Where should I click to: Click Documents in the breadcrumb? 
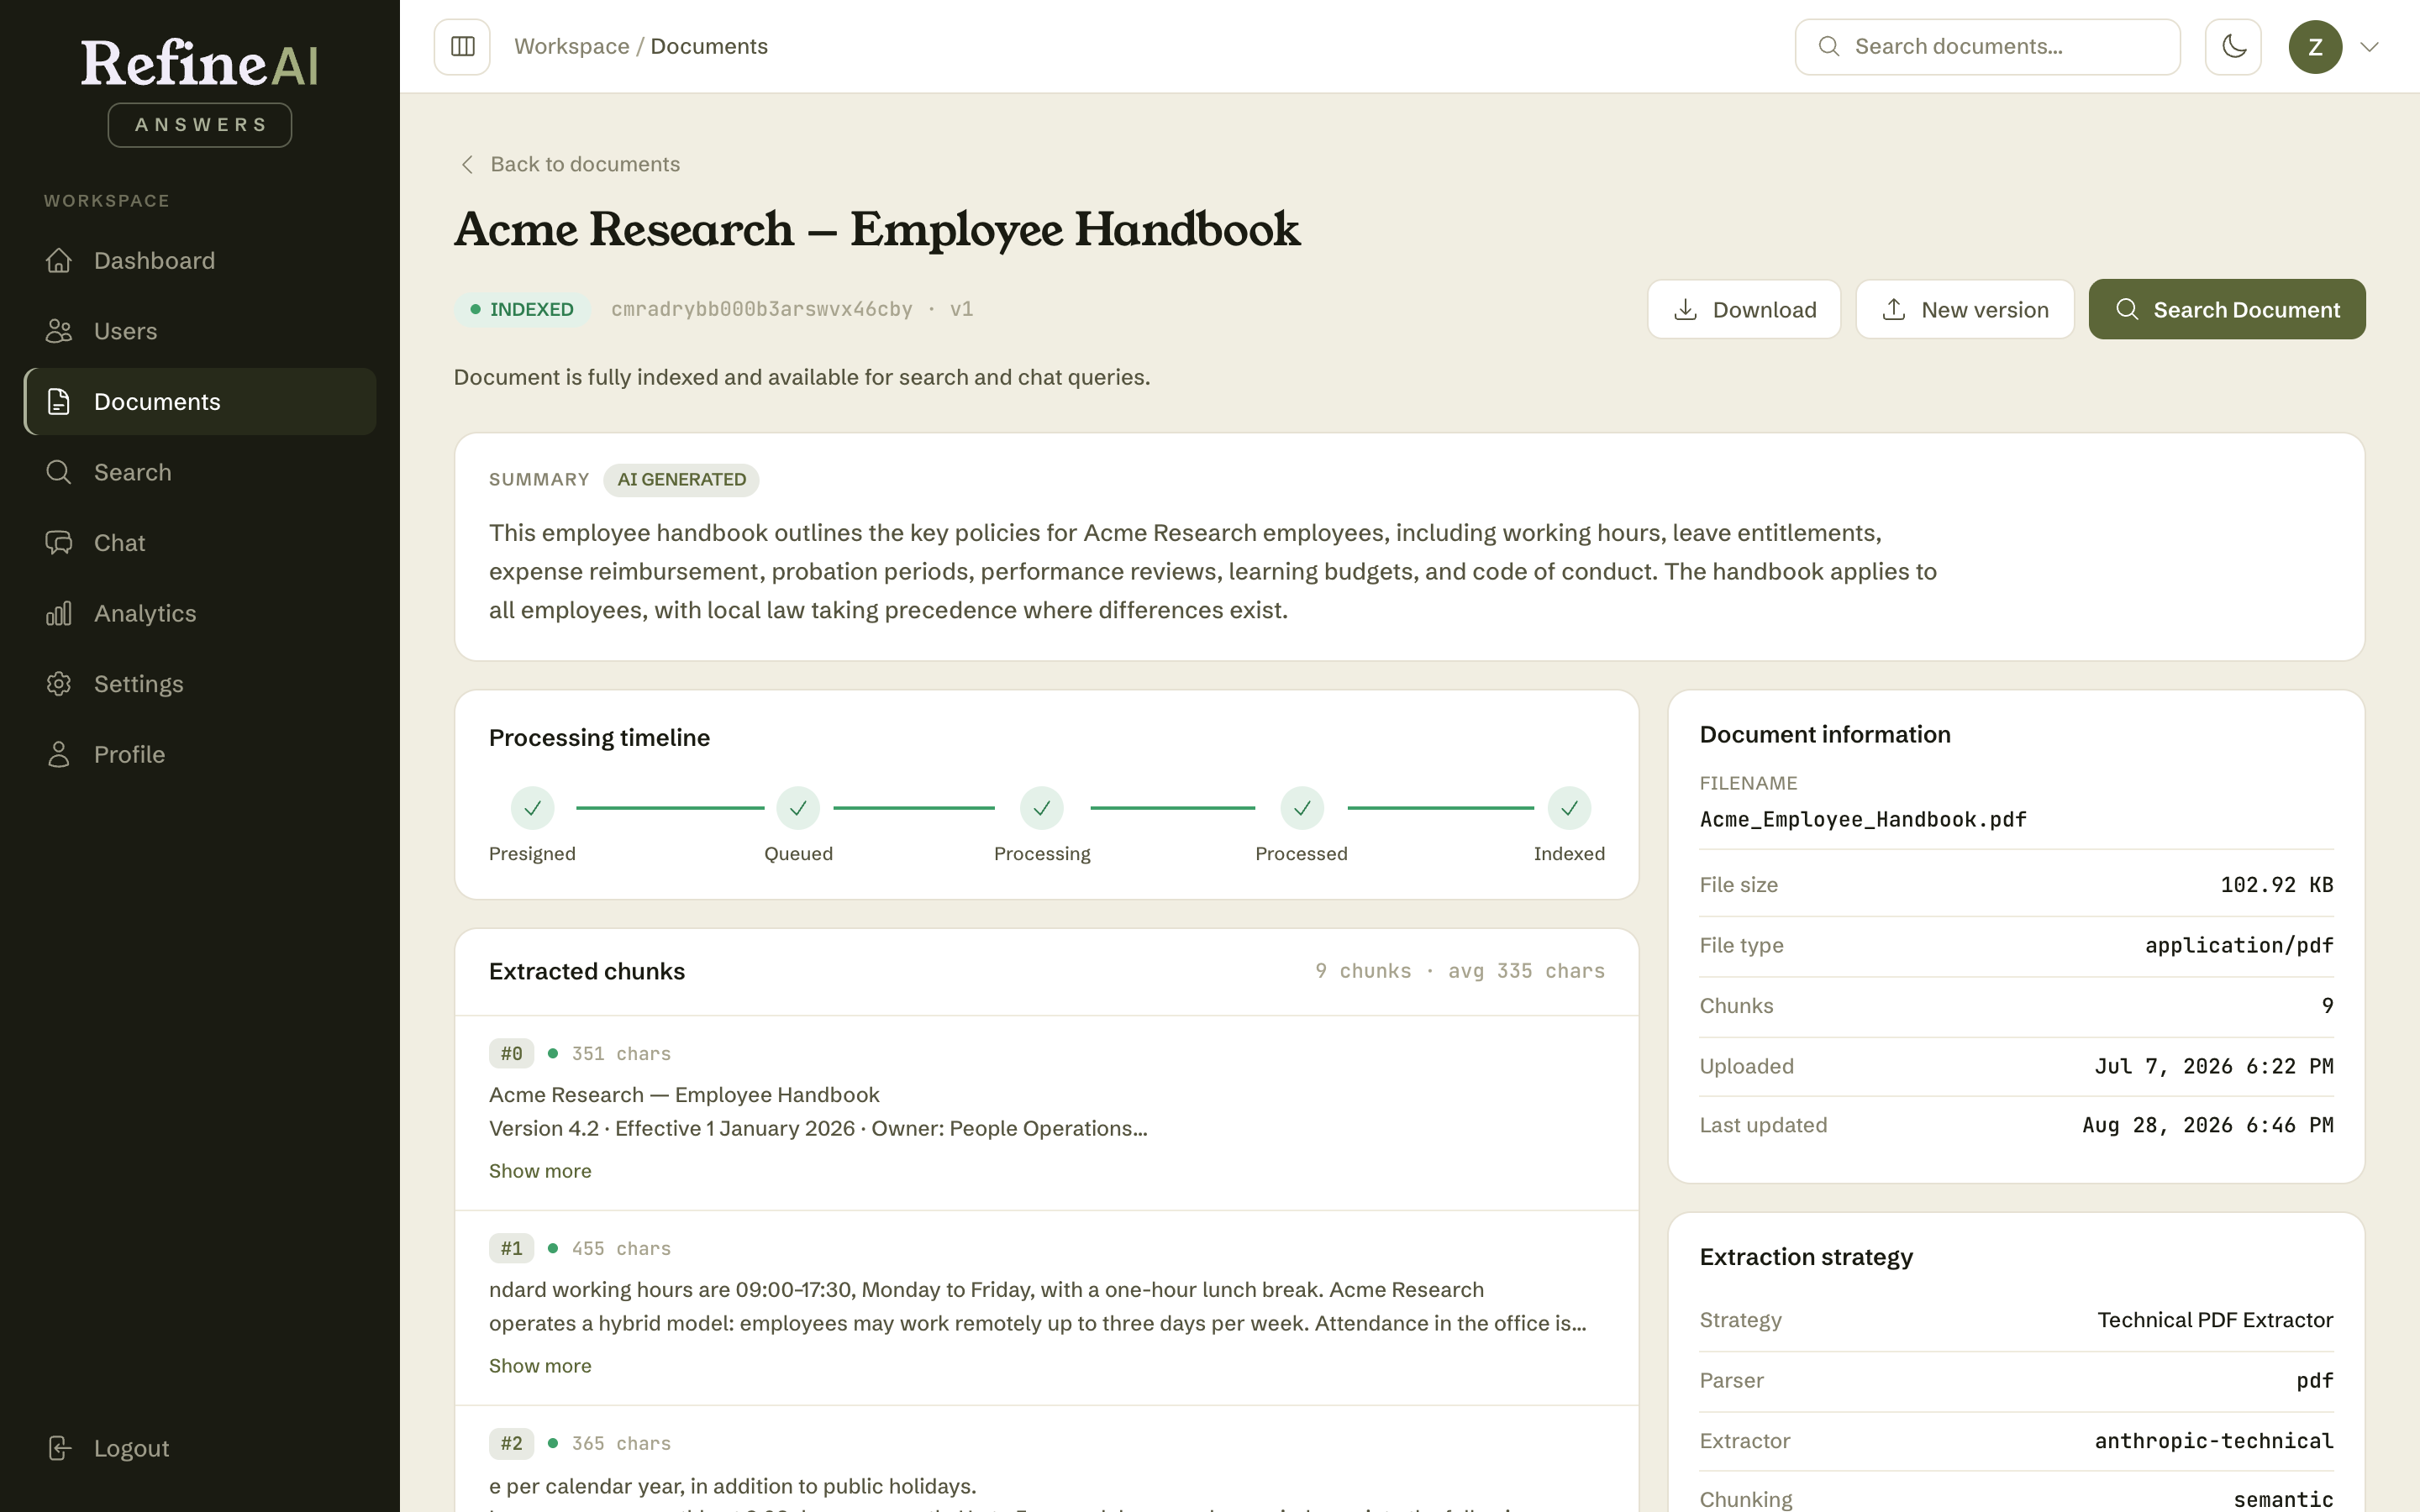click(709, 47)
